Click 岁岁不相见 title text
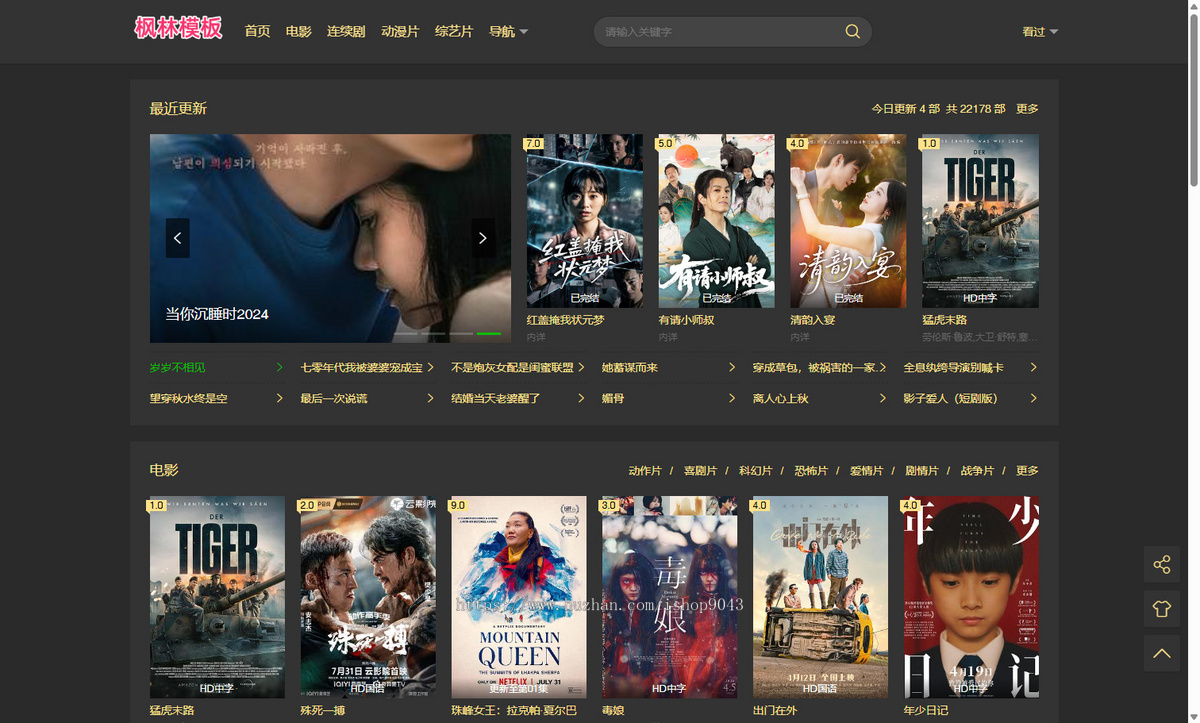 coord(178,368)
